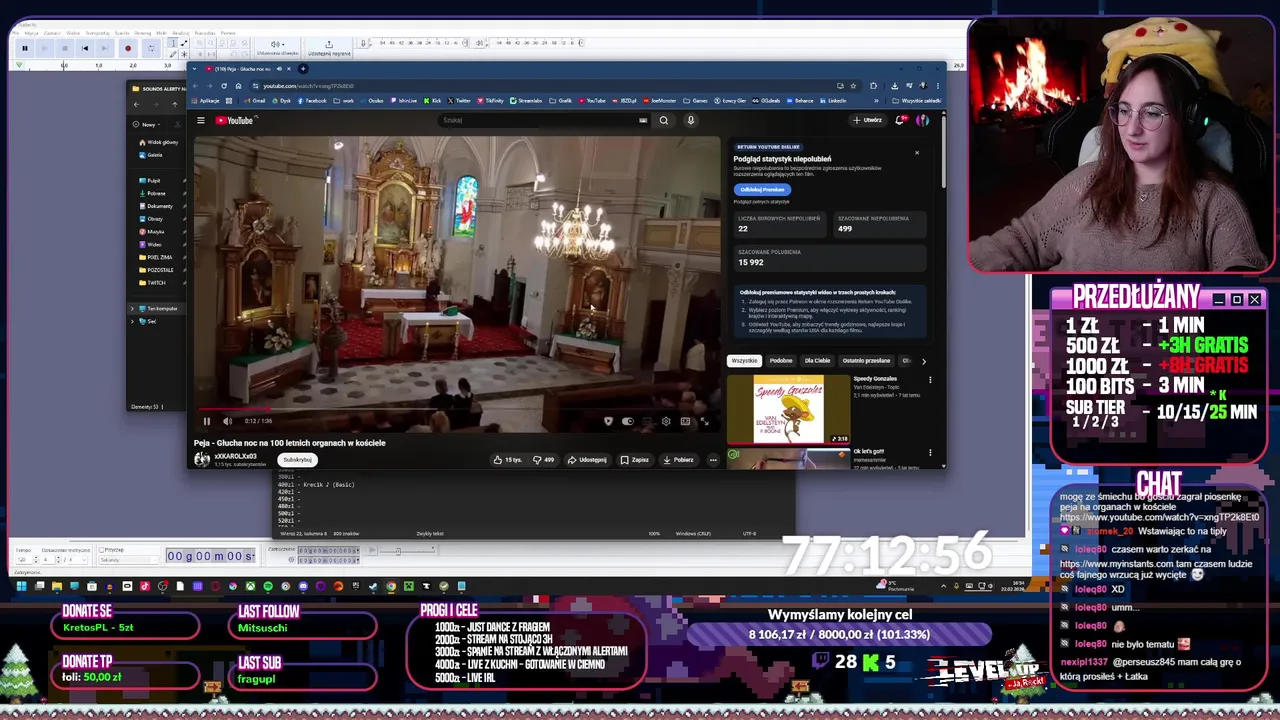Open Streamlabs bookmark
The image size is (1280, 720).
pos(526,100)
